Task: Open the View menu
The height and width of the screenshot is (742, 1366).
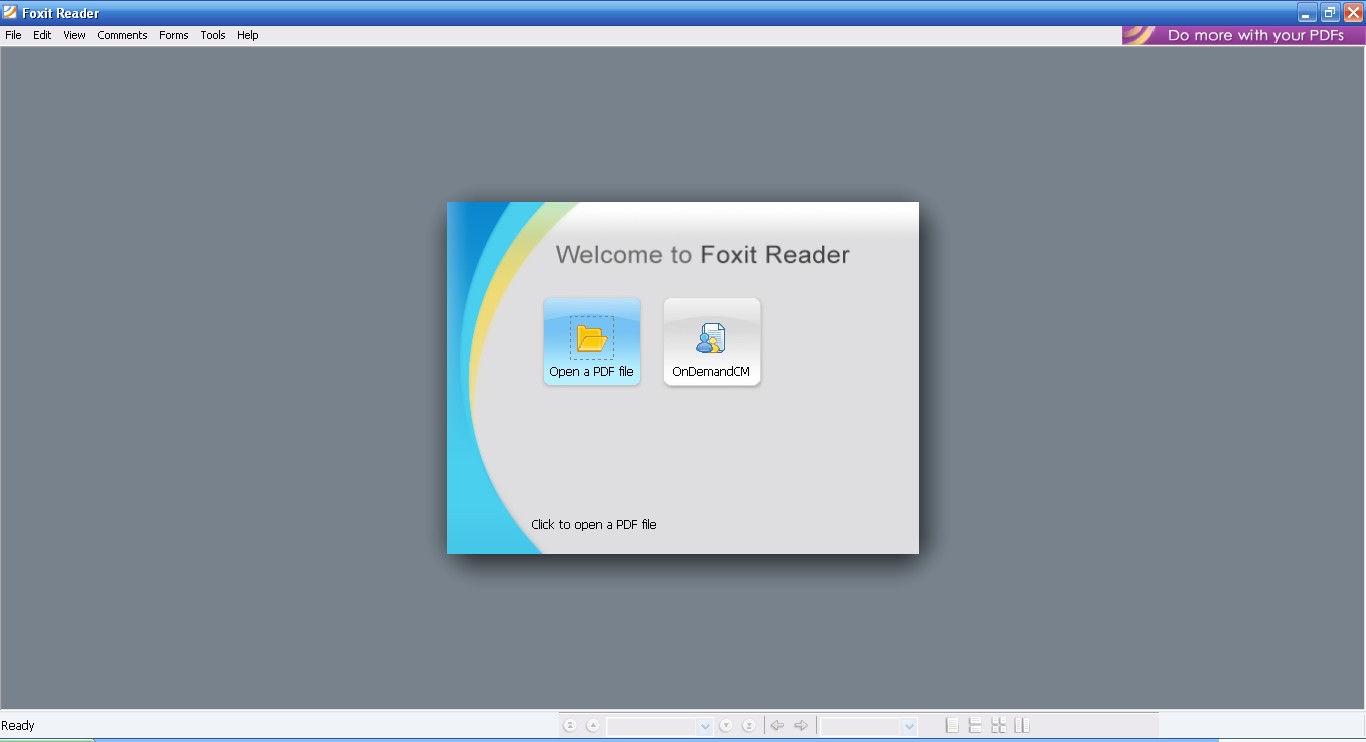Action: click(x=74, y=35)
